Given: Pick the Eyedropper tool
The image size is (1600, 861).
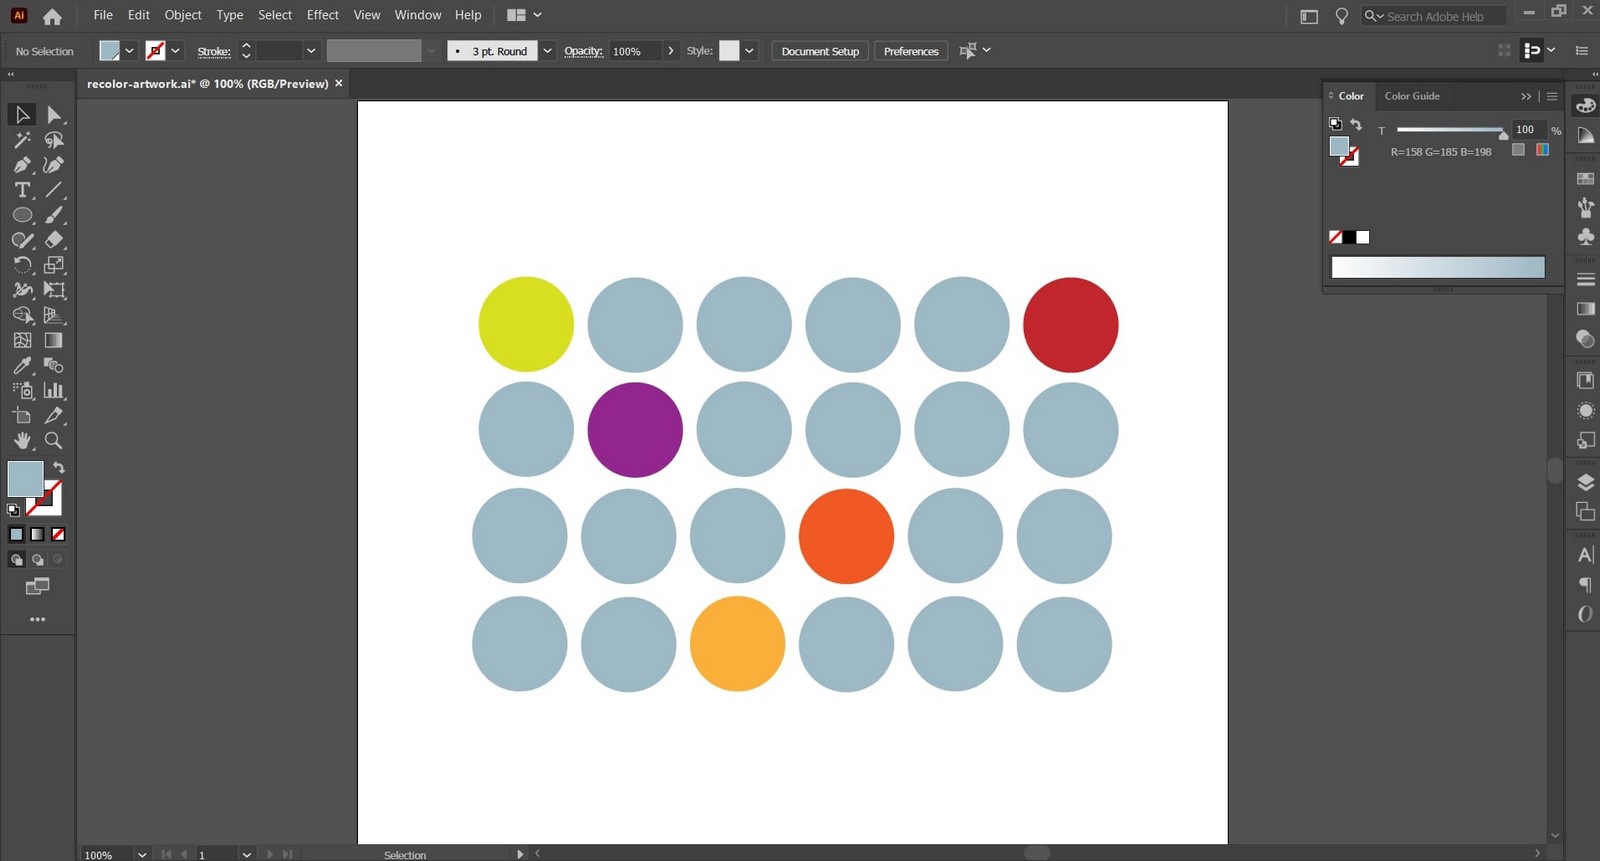Looking at the screenshot, I should pos(22,365).
